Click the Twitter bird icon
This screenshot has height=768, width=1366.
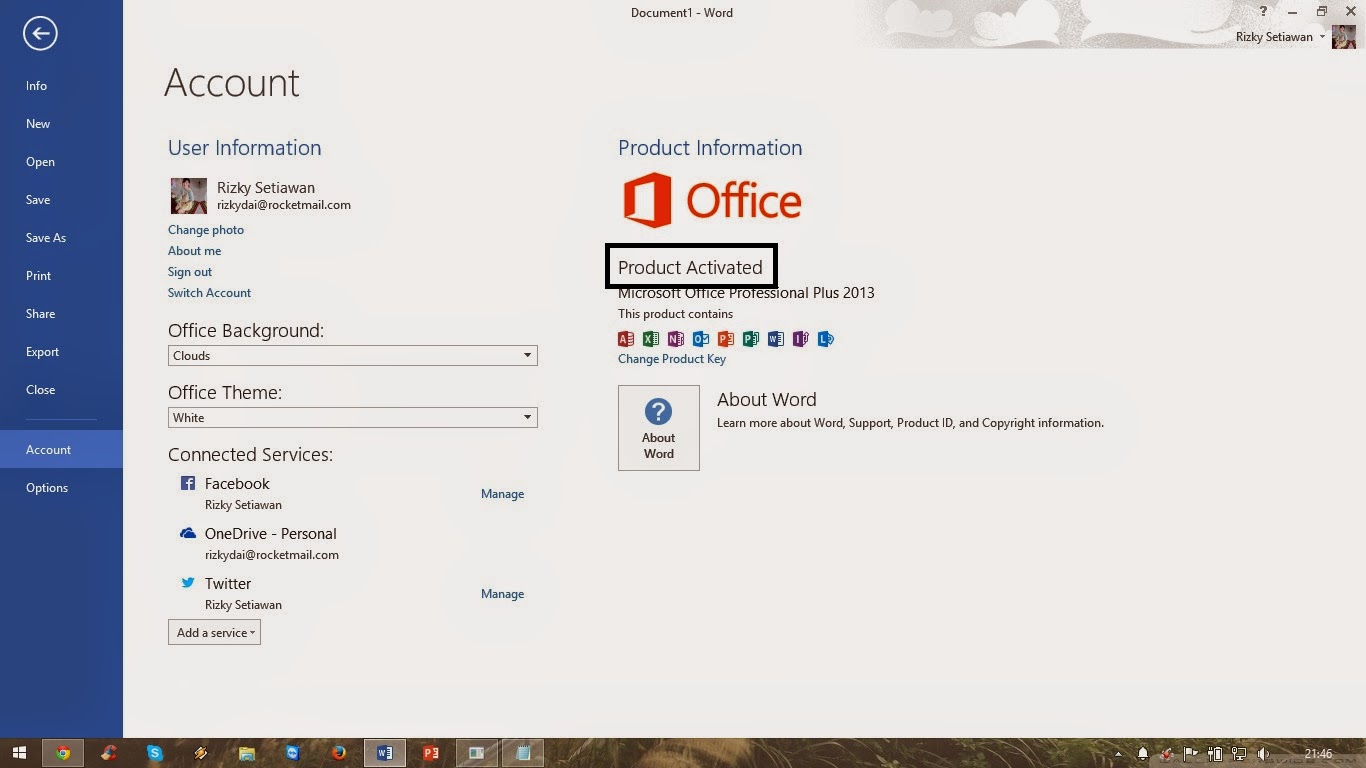[187, 583]
